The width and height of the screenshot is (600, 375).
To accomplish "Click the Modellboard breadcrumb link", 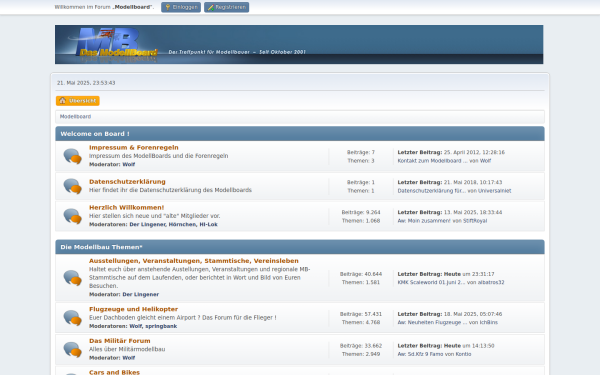I will coord(75,117).
